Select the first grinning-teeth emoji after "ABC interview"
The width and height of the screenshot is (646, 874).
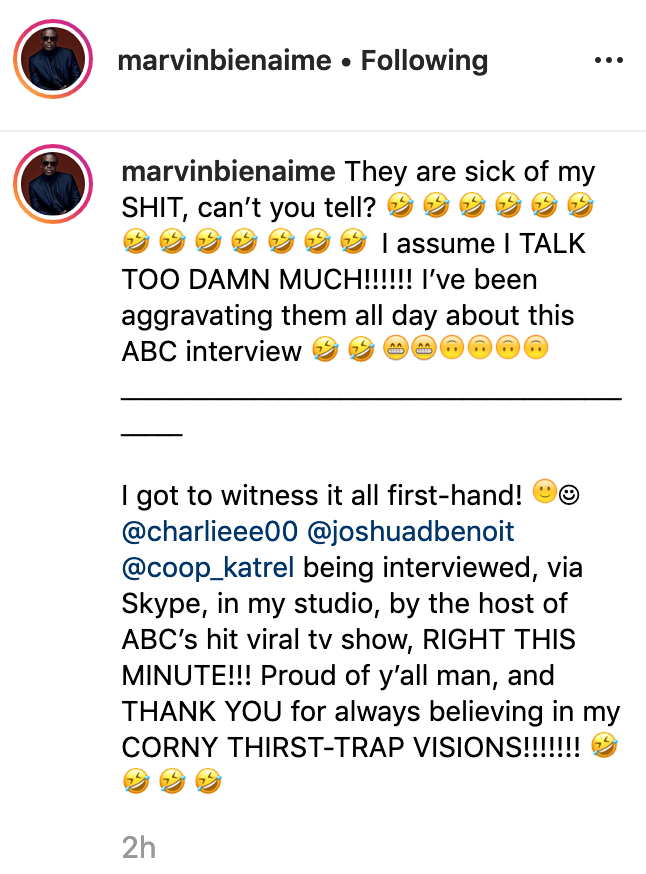(x=396, y=349)
